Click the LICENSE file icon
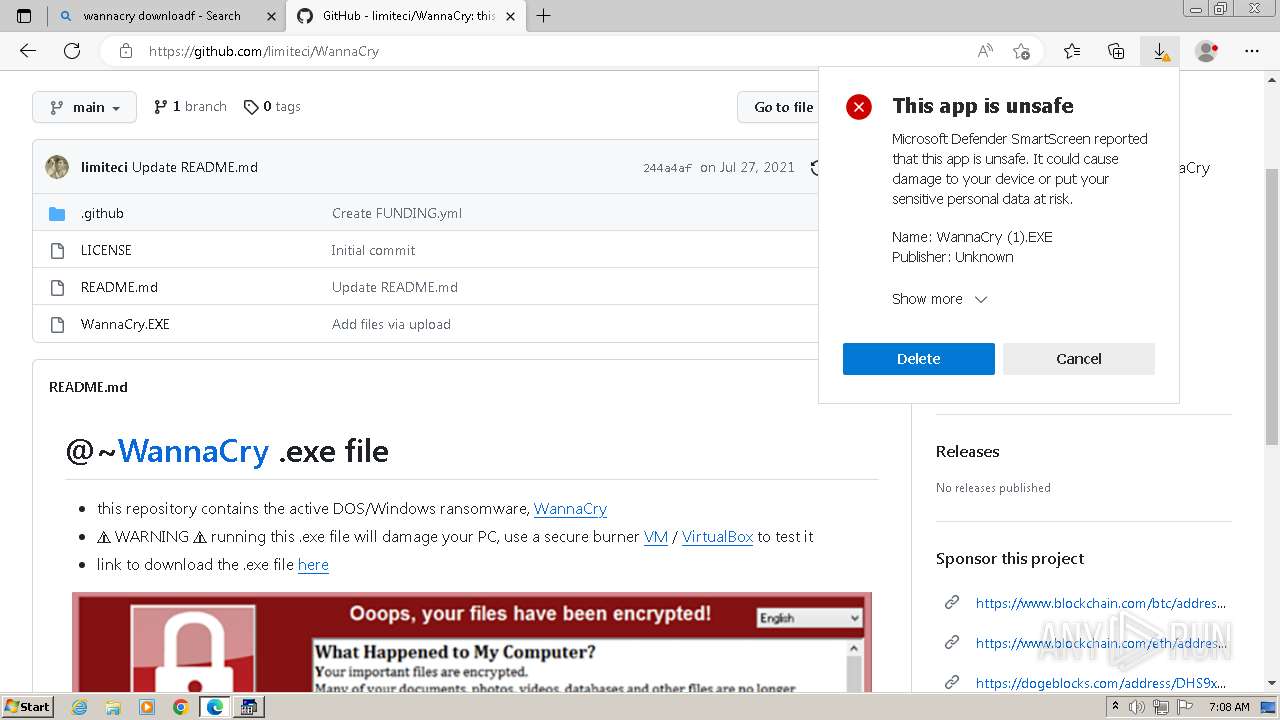The width and height of the screenshot is (1280, 720). coord(57,250)
